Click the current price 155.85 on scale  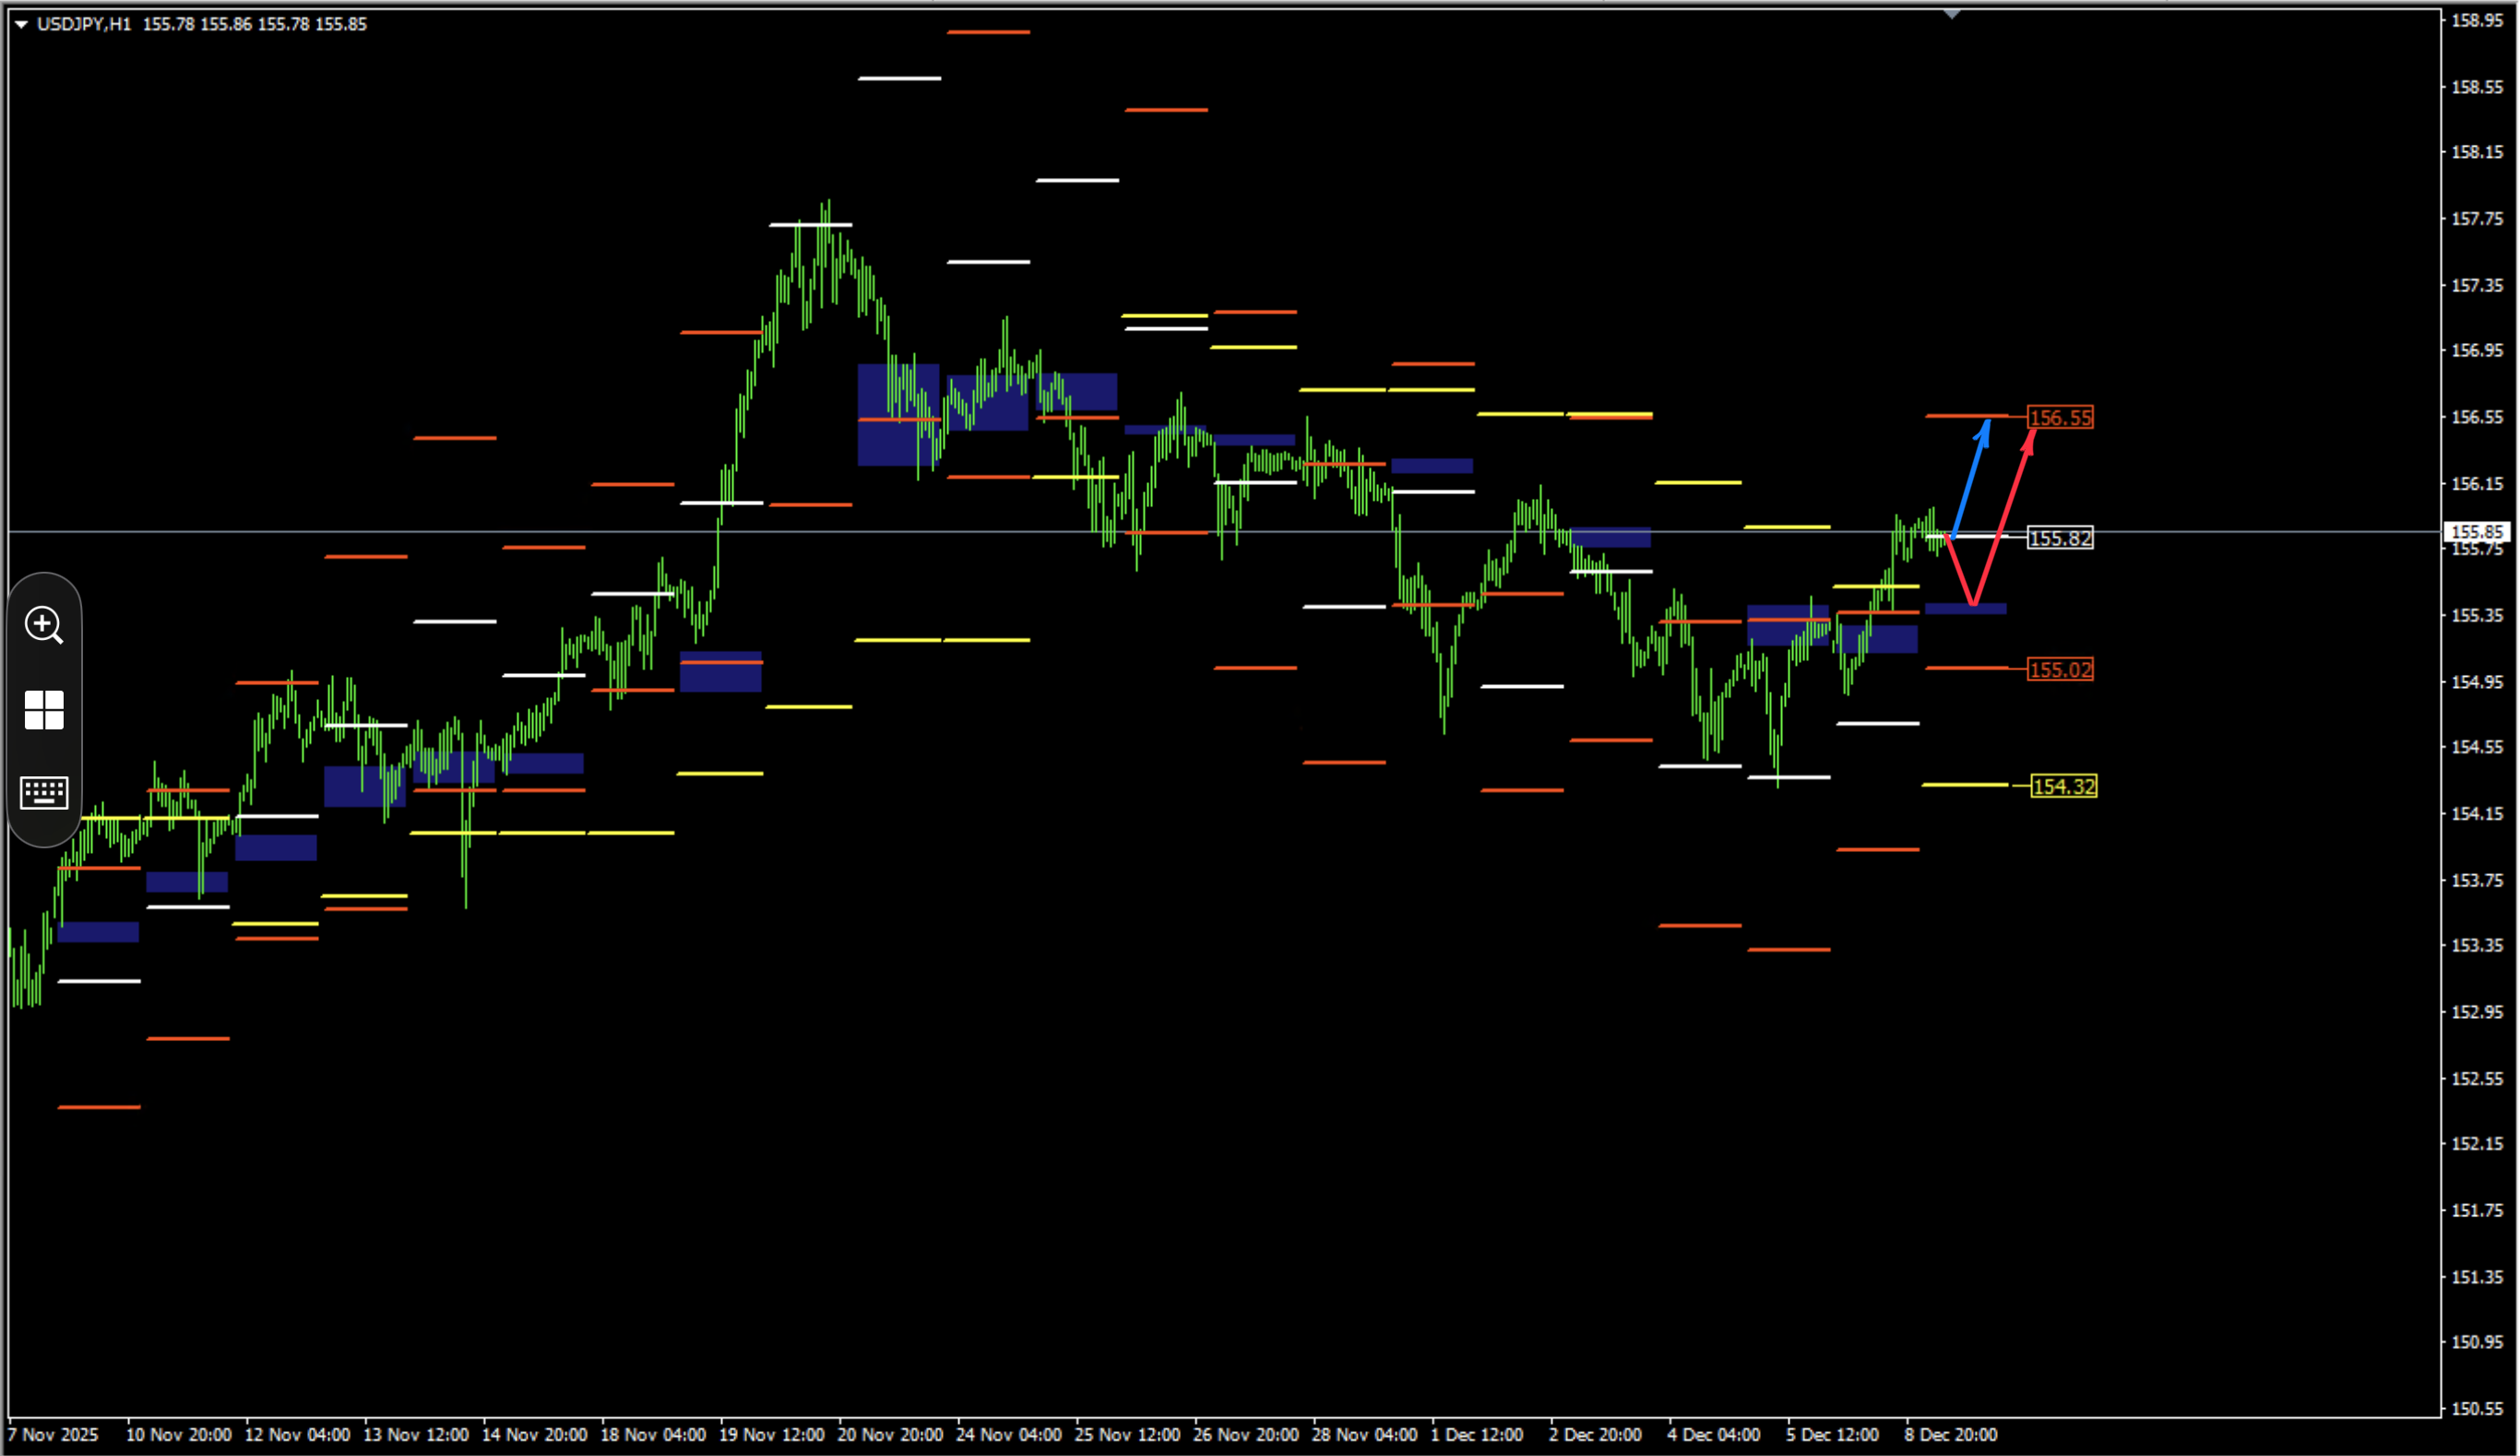pyautogui.click(x=2477, y=532)
